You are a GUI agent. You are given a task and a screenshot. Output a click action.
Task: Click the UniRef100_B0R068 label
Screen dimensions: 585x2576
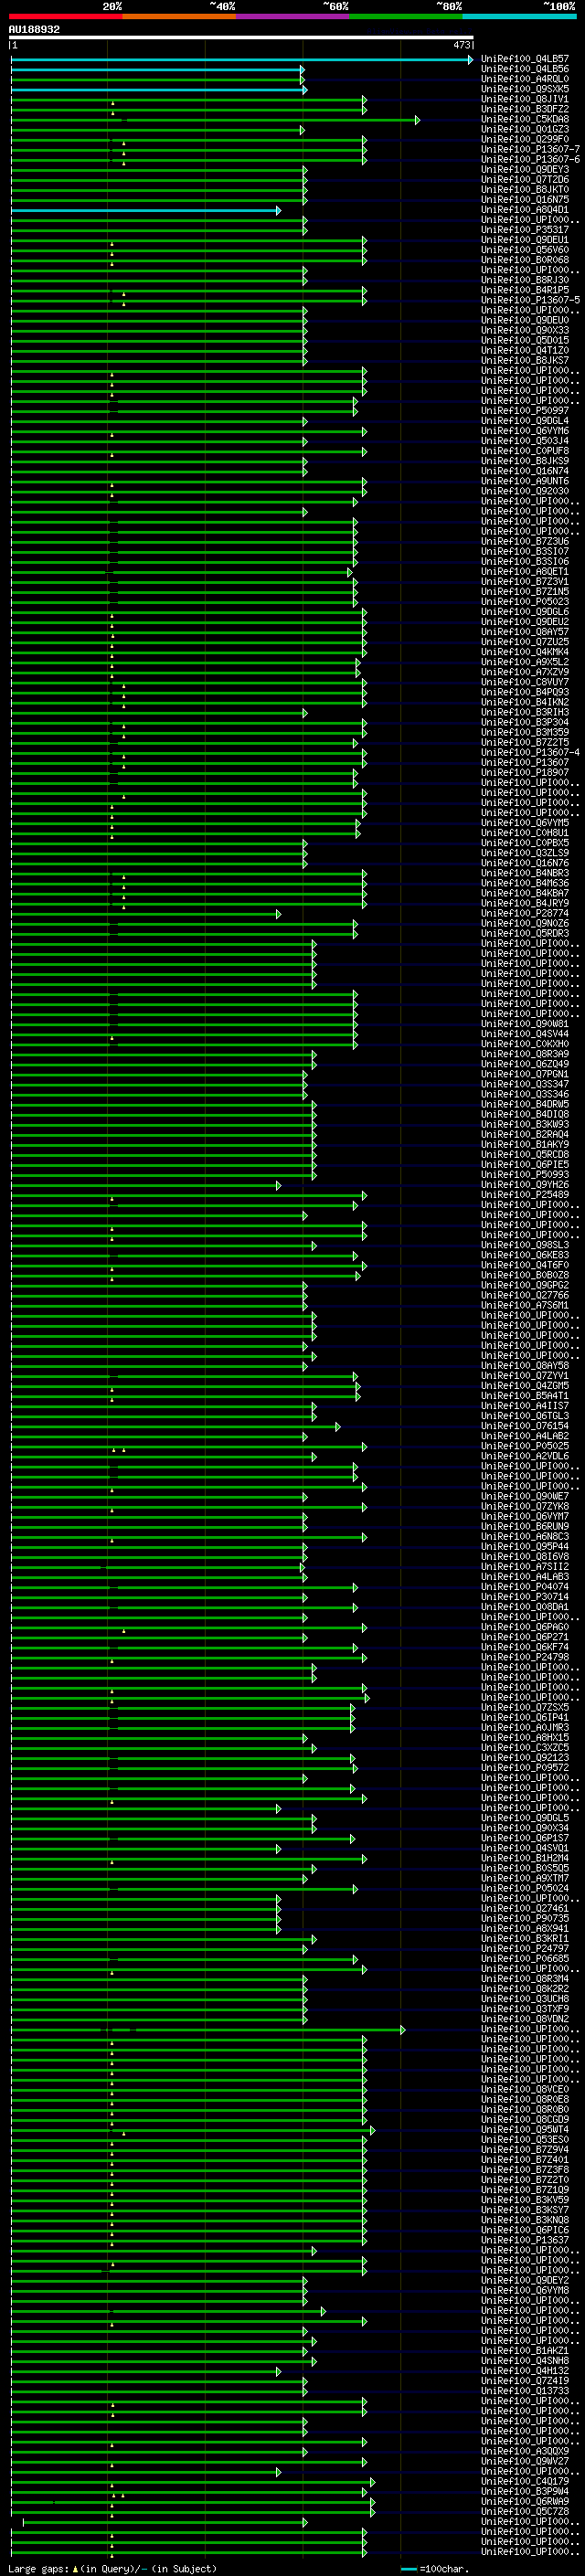tap(525, 260)
